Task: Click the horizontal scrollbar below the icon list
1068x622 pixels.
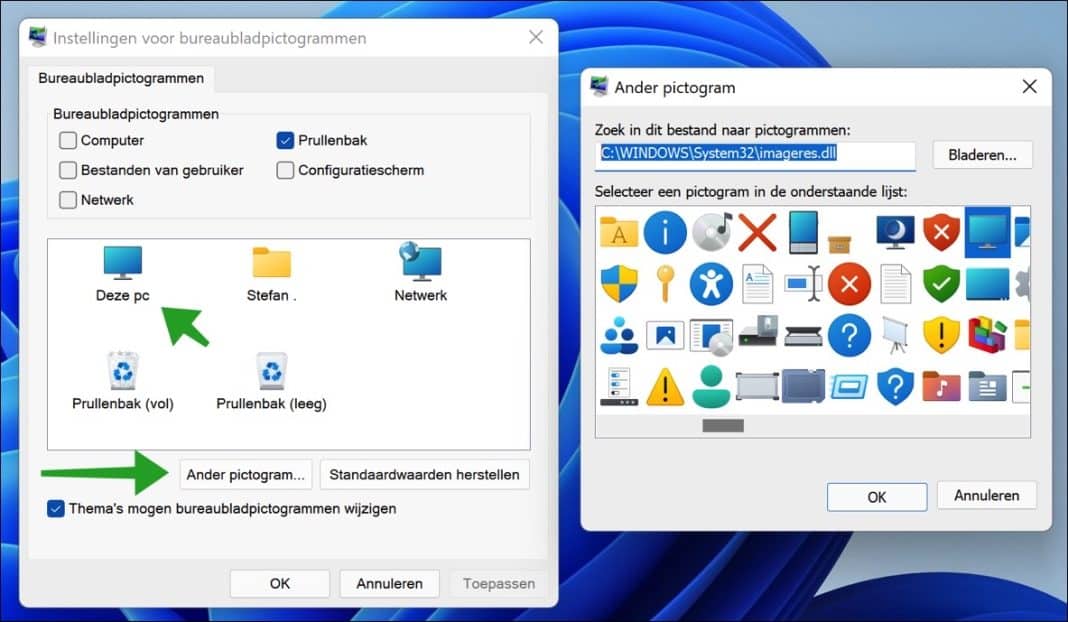Action: 722,425
